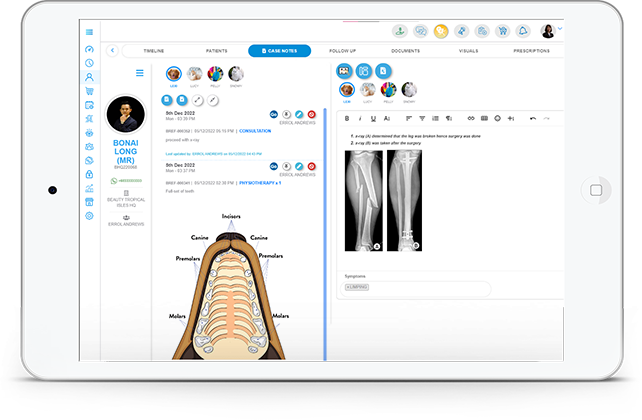Screen dimensions: 642x420
Task: Expand the dropdown arrow beside profile avatar
Action: [x=560, y=29]
